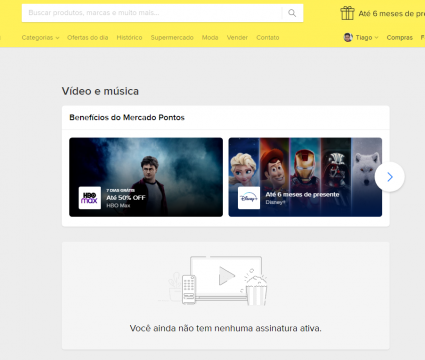425x360 pixels.
Task: Open the Vender page
Action: pos(237,38)
